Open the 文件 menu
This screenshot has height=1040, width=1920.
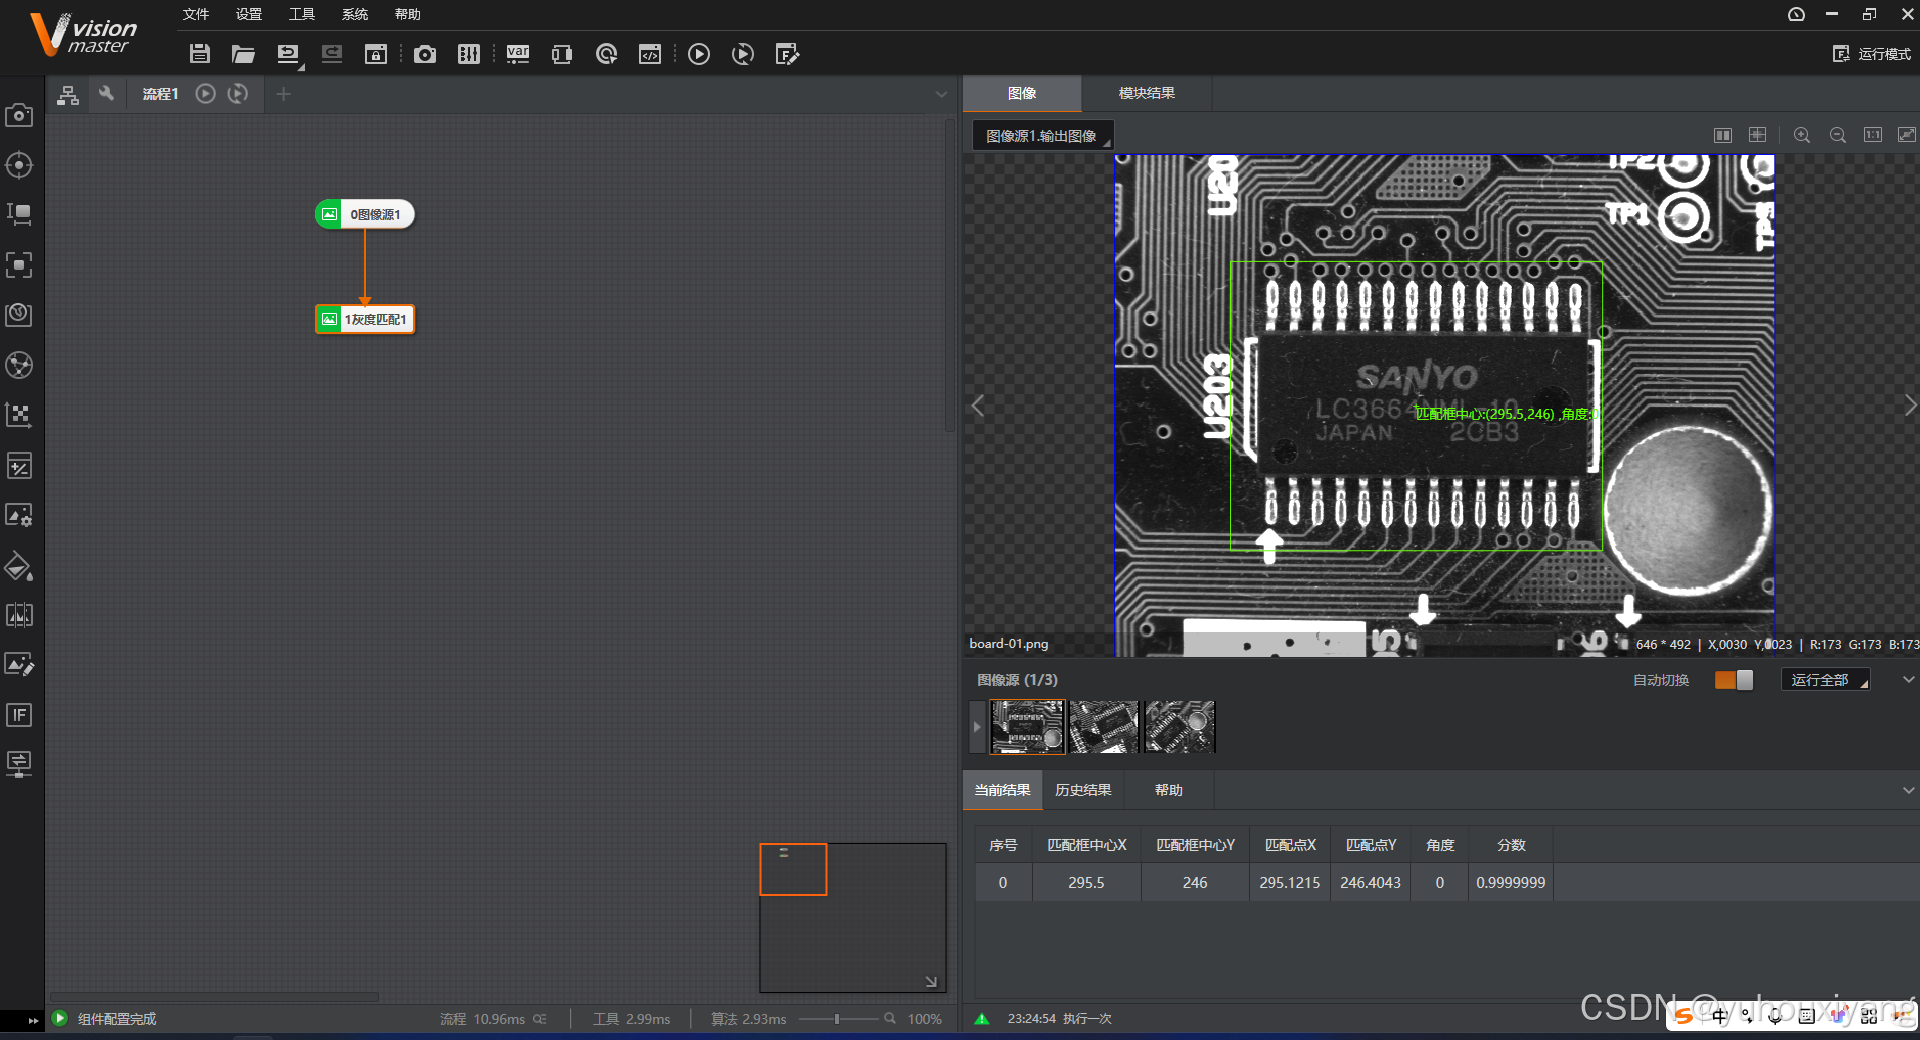pyautogui.click(x=196, y=14)
